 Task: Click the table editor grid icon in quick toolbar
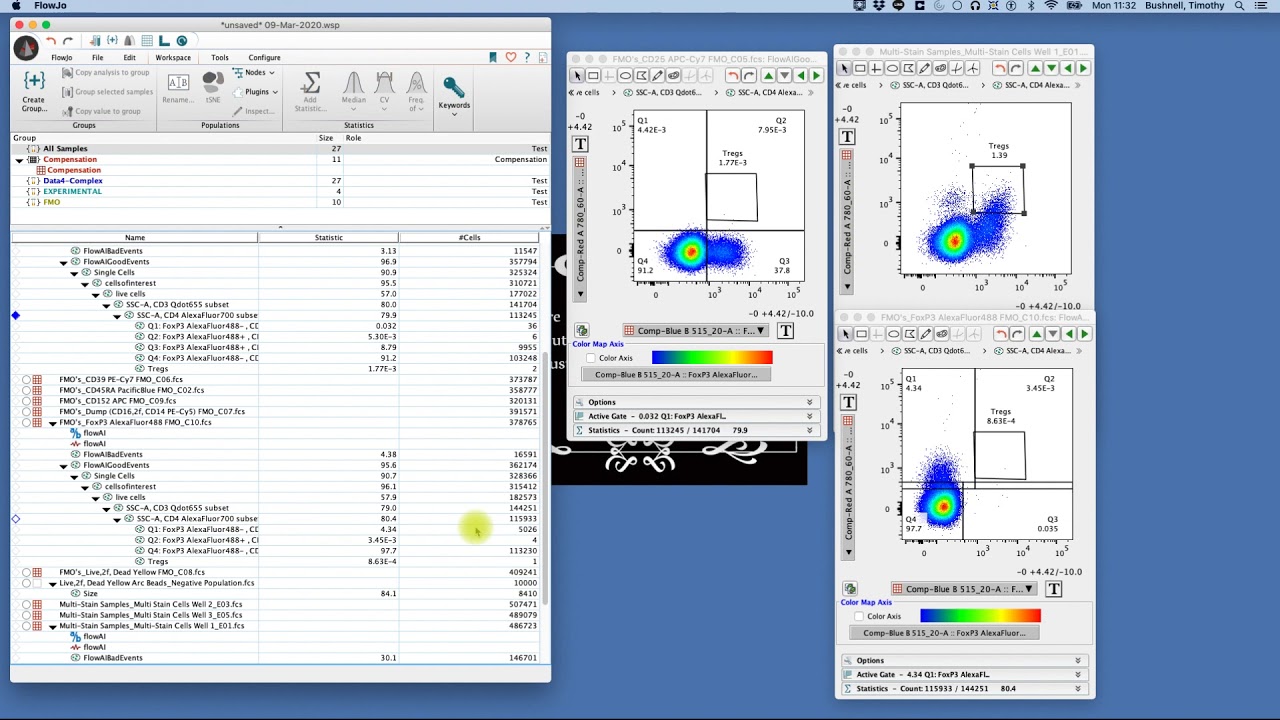click(x=147, y=41)
